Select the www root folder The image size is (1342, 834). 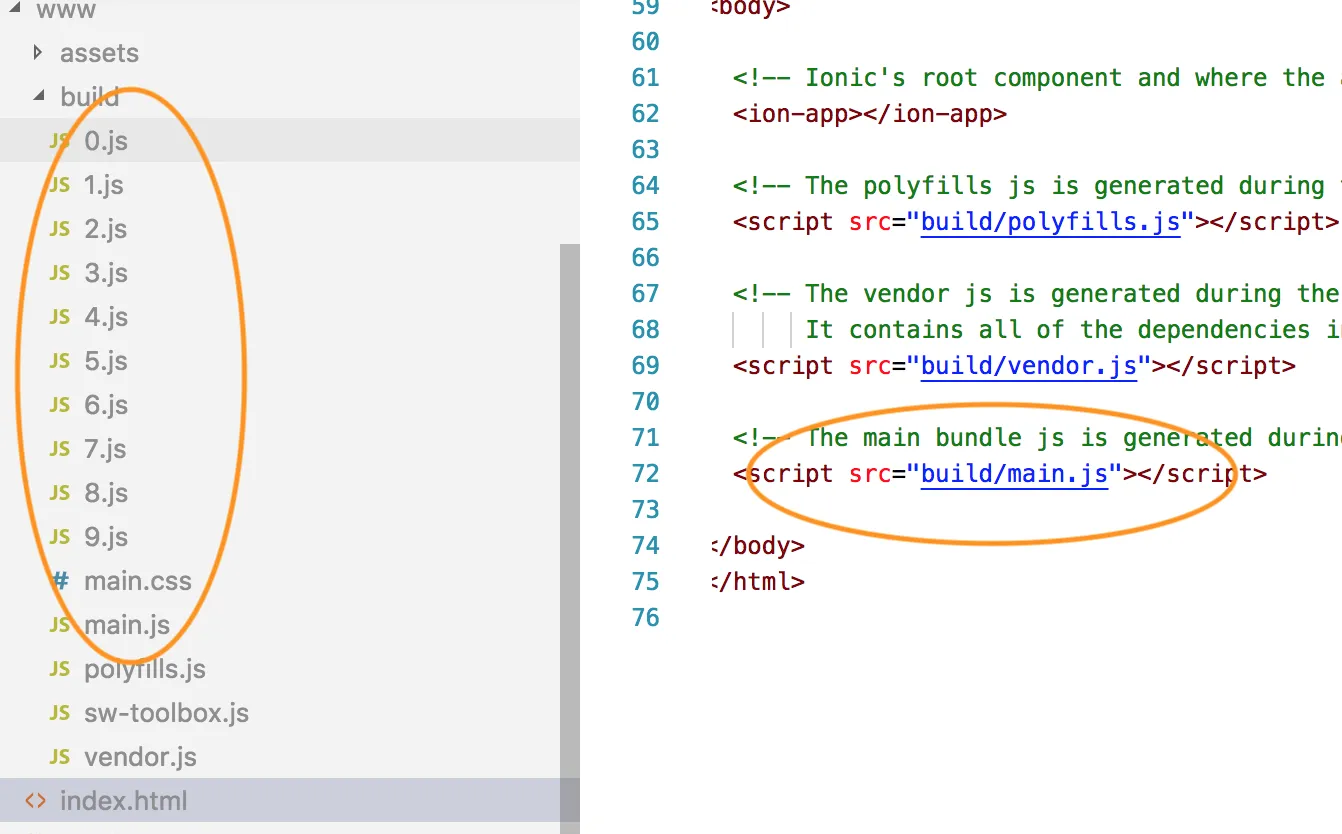66,11
